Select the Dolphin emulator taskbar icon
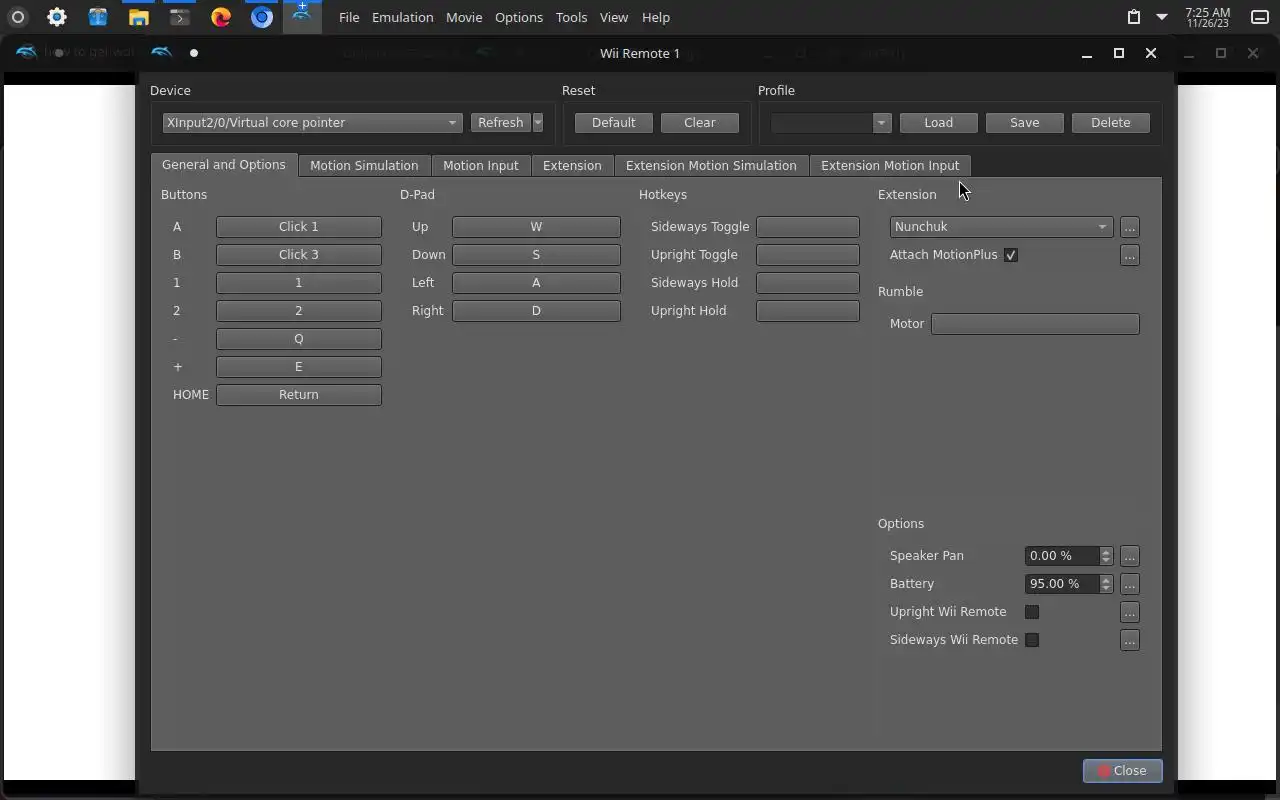Screen dimensions: 1280x800 pyautogui.click(x=302, y=17)
